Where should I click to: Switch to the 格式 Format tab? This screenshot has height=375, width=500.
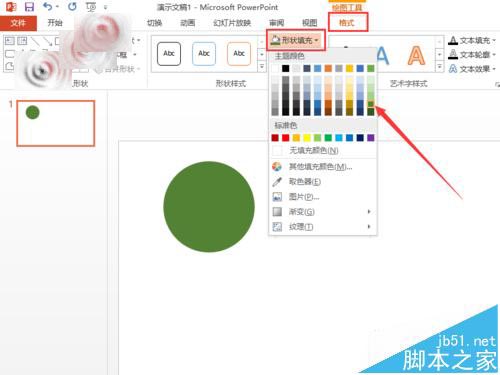[x=347, y=22]
